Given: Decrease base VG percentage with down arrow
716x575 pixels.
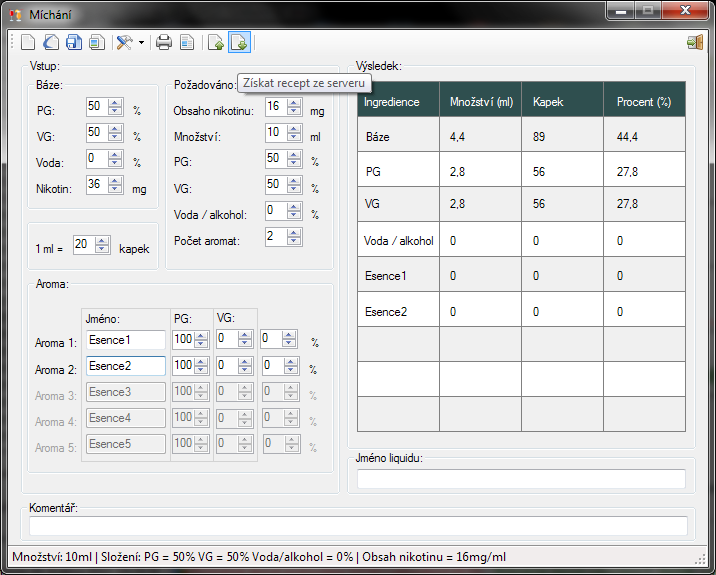Looking at the screenshot, I should 116,137.
